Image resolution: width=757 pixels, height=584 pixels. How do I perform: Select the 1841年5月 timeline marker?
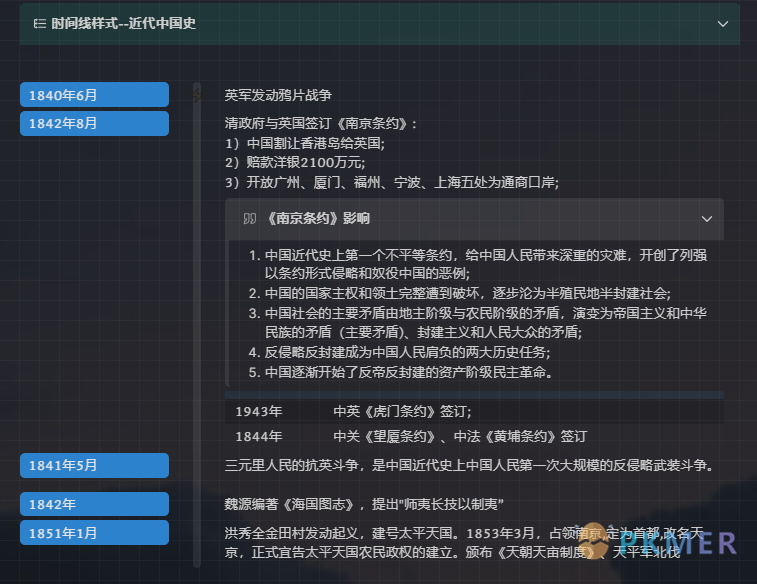tap(94, 465)
